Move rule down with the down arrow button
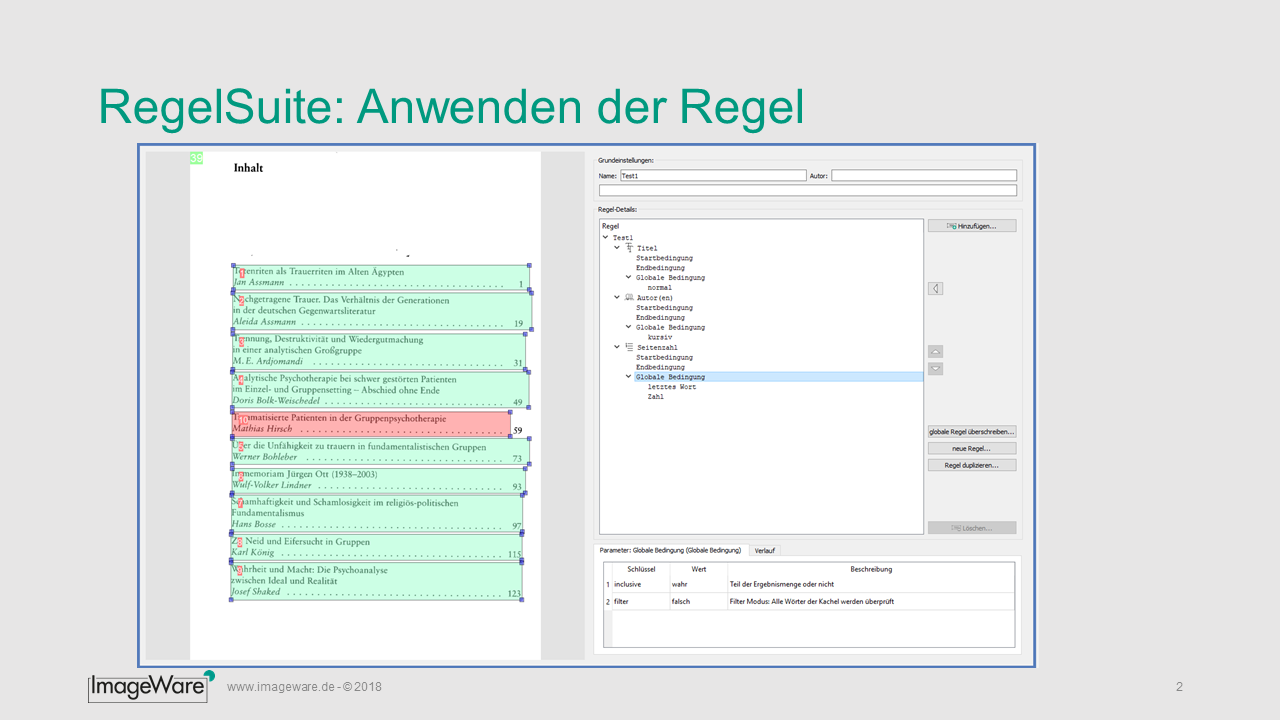This screenshot has height=720, width=1280. [x=935, y=369]
